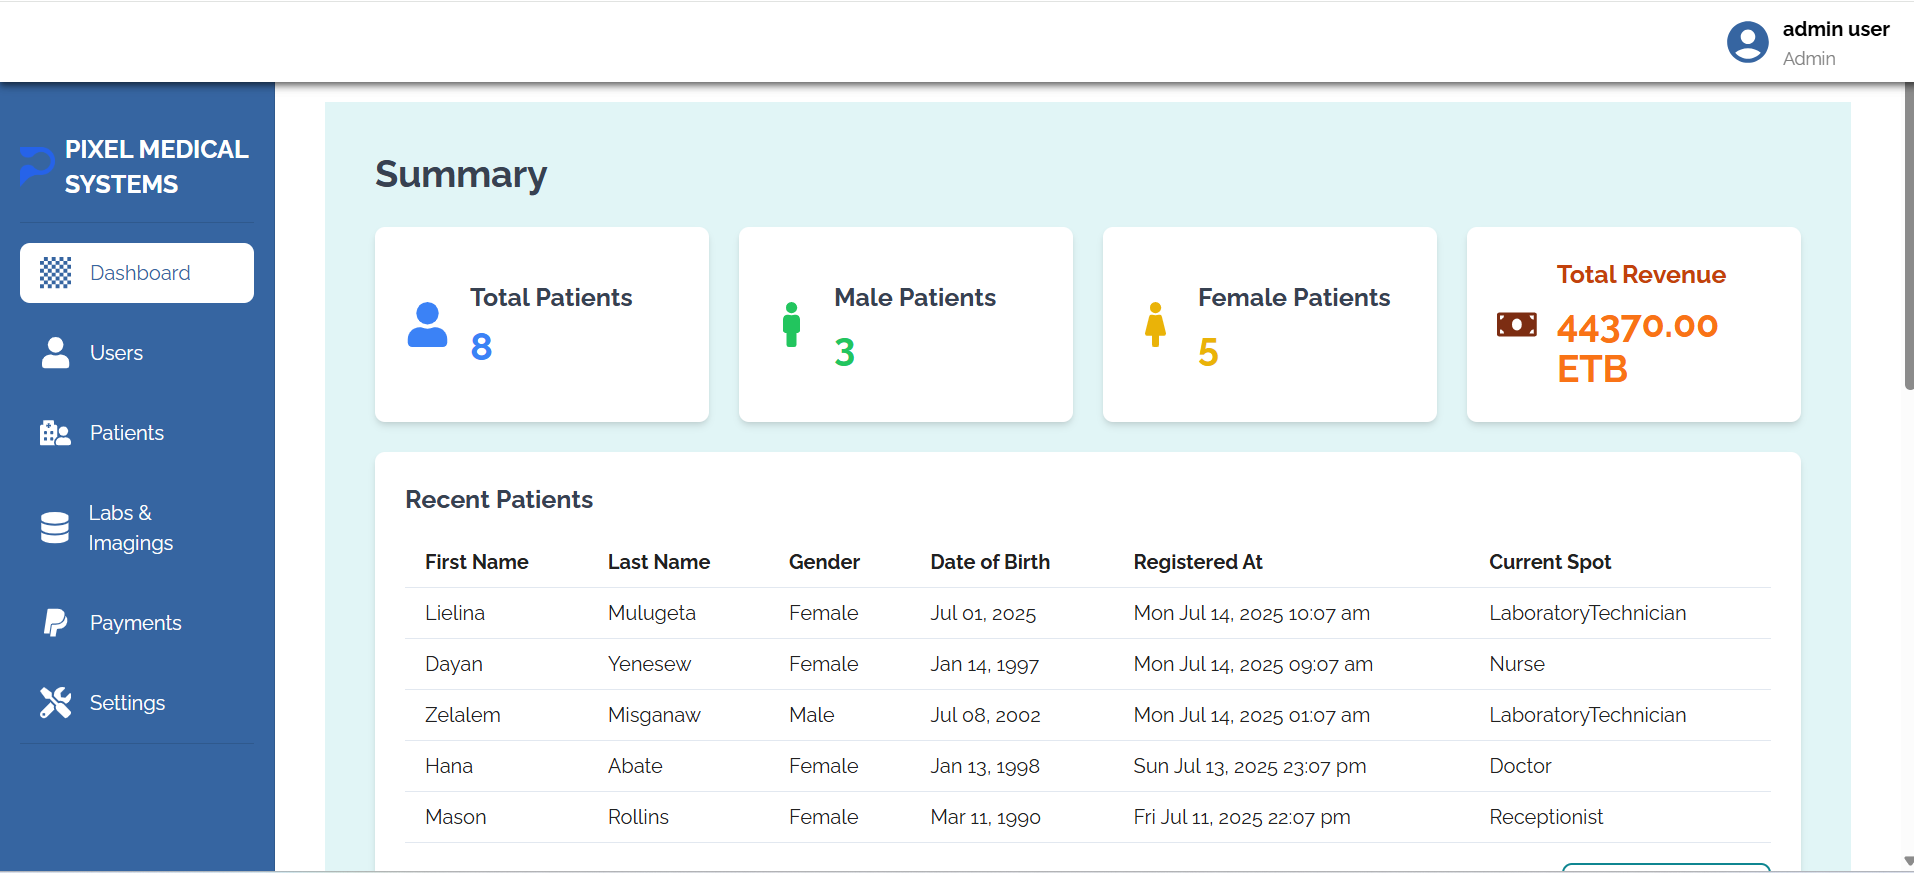Click the Female Patients count 5
This screenshot has width=1914, height=873.
click(x=1208, y=352)
